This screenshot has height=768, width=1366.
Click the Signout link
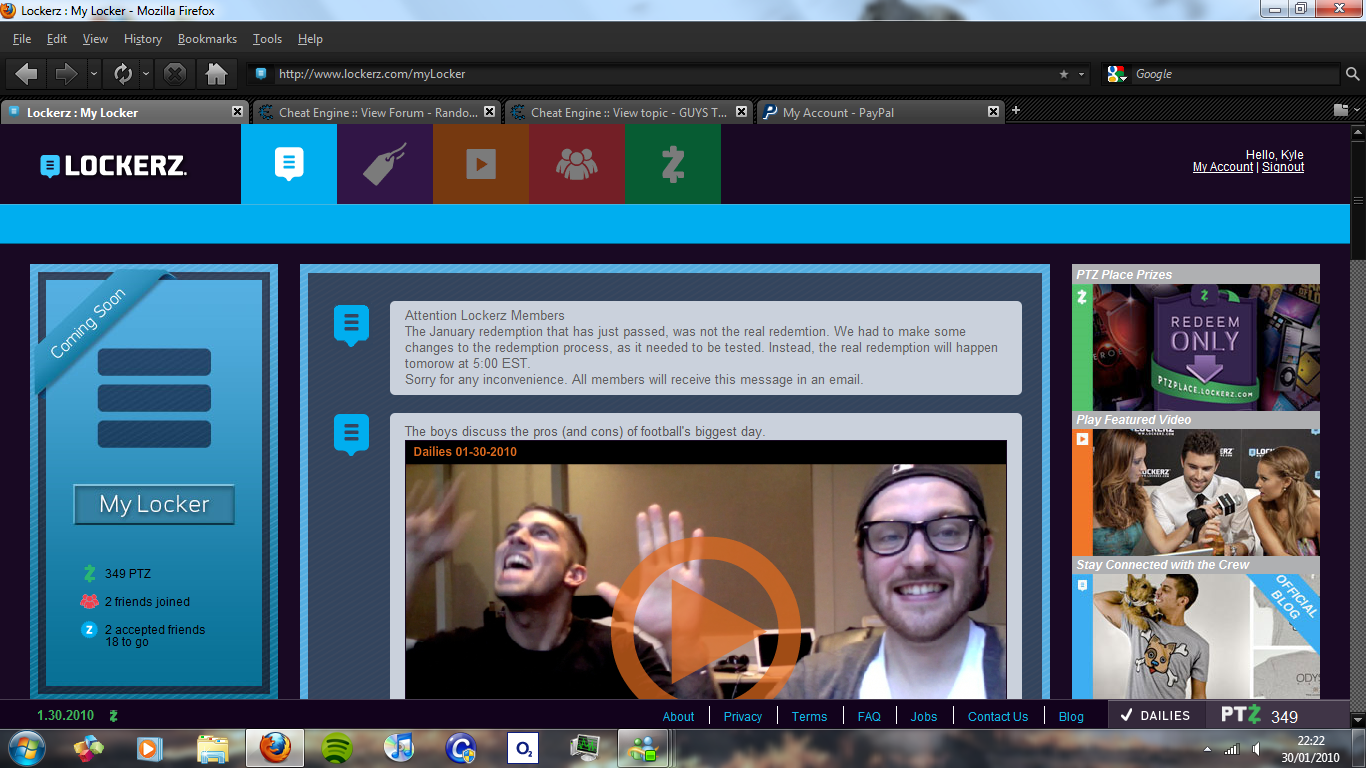tap(1283, 167)
